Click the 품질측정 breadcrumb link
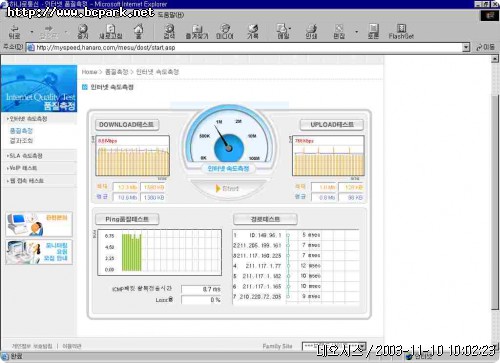 [x=116, y=72]
